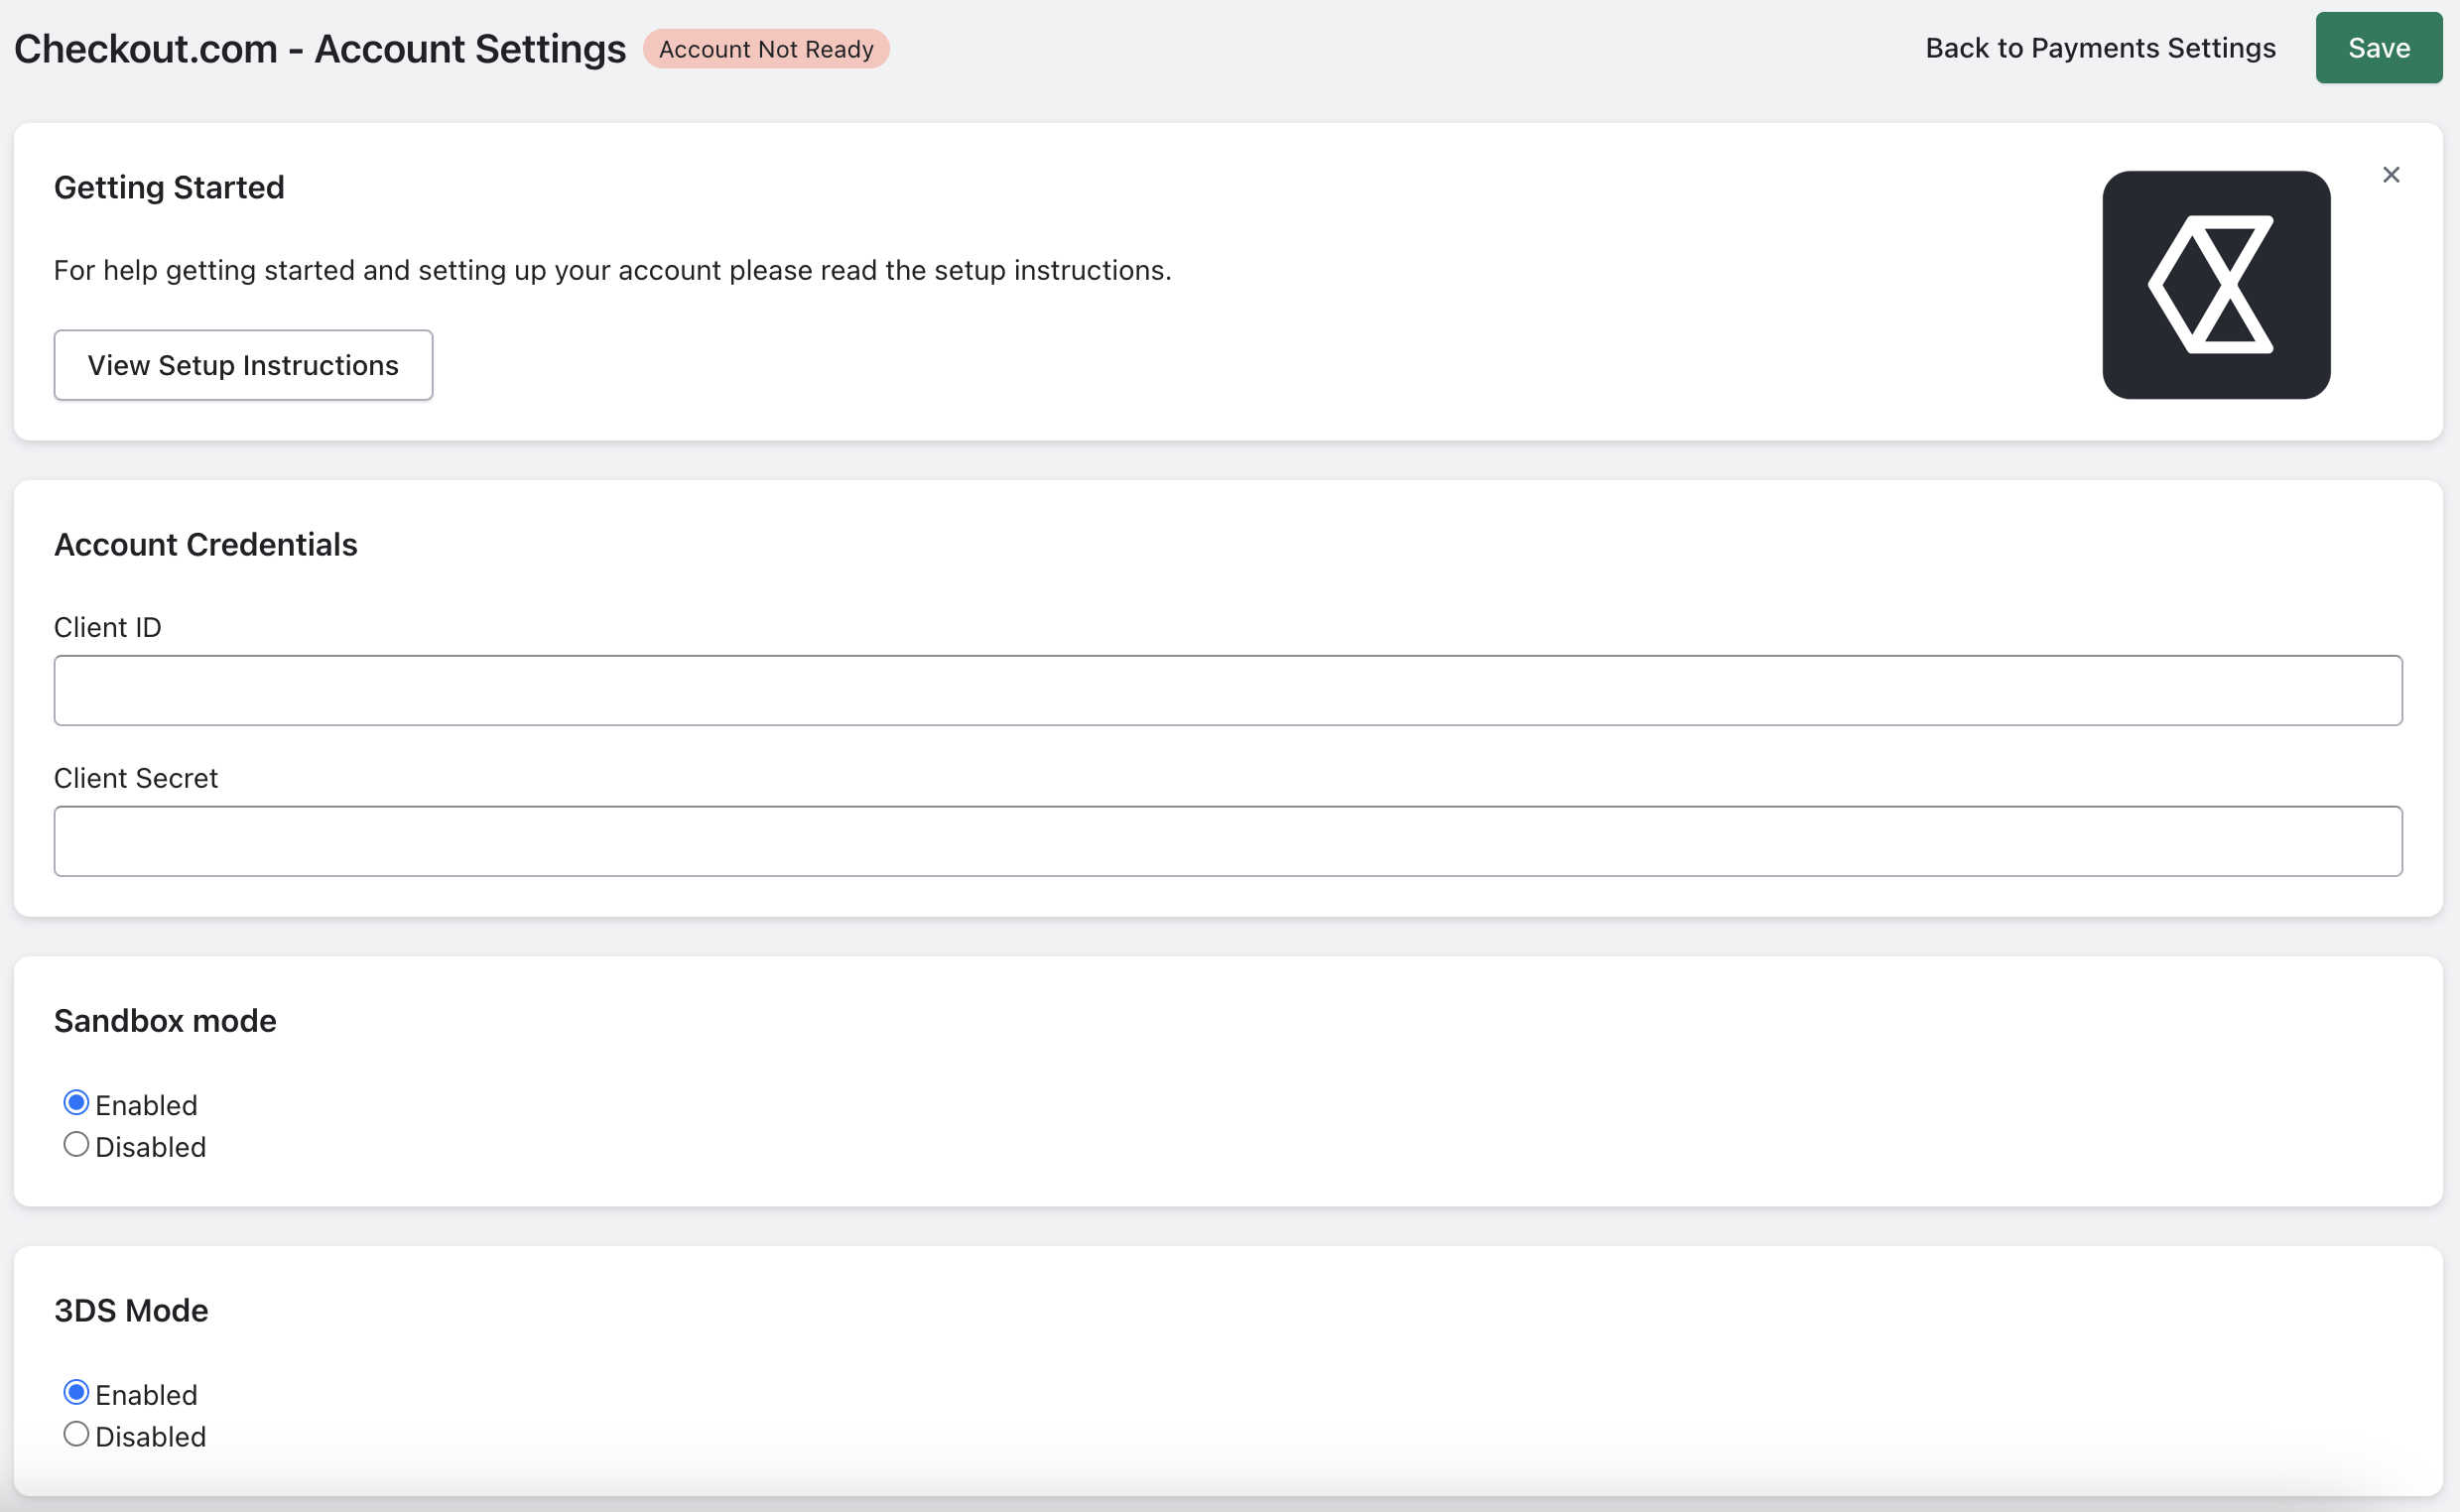Click the setup instructions help text
The image size is (2460, 1512).
(612, 269)
